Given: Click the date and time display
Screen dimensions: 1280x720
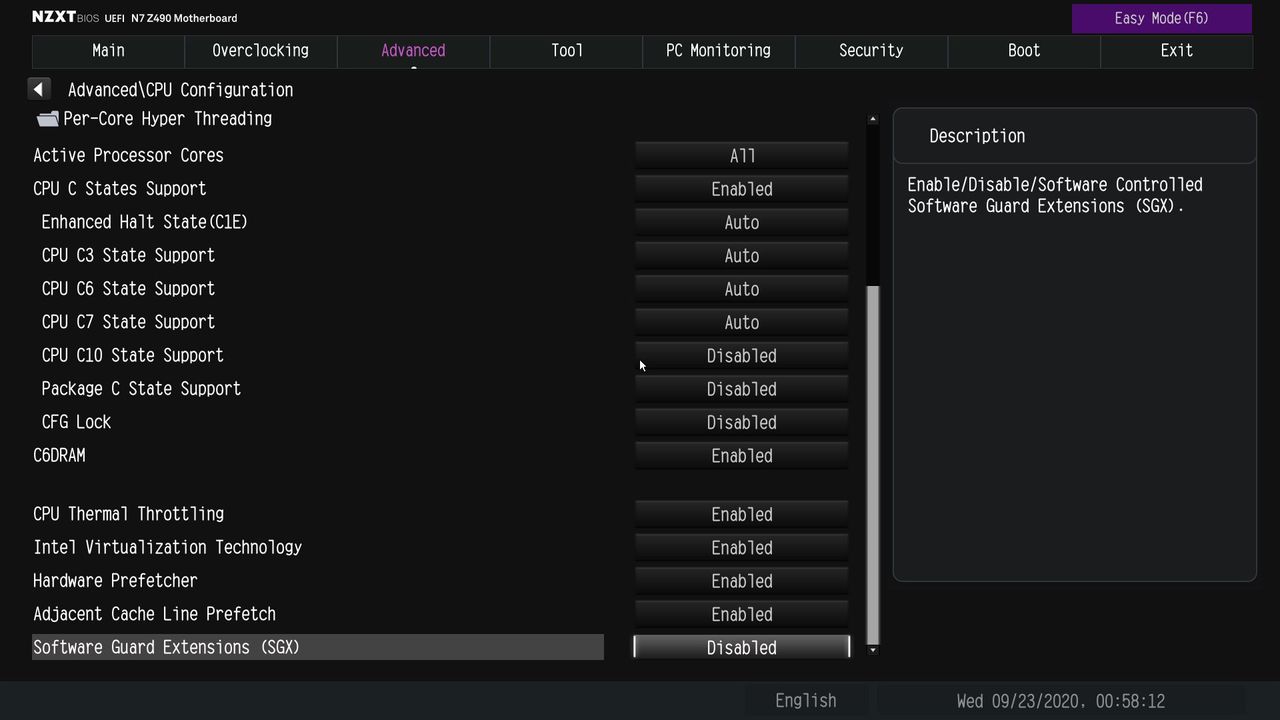Looking at the screenshot, I should point(1061,701).
